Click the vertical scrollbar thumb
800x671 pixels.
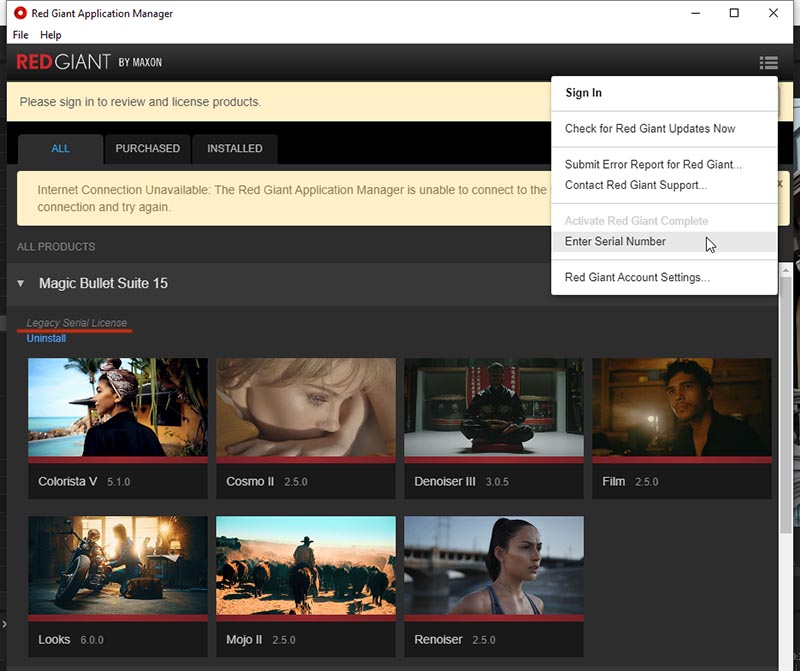point(786,406)
